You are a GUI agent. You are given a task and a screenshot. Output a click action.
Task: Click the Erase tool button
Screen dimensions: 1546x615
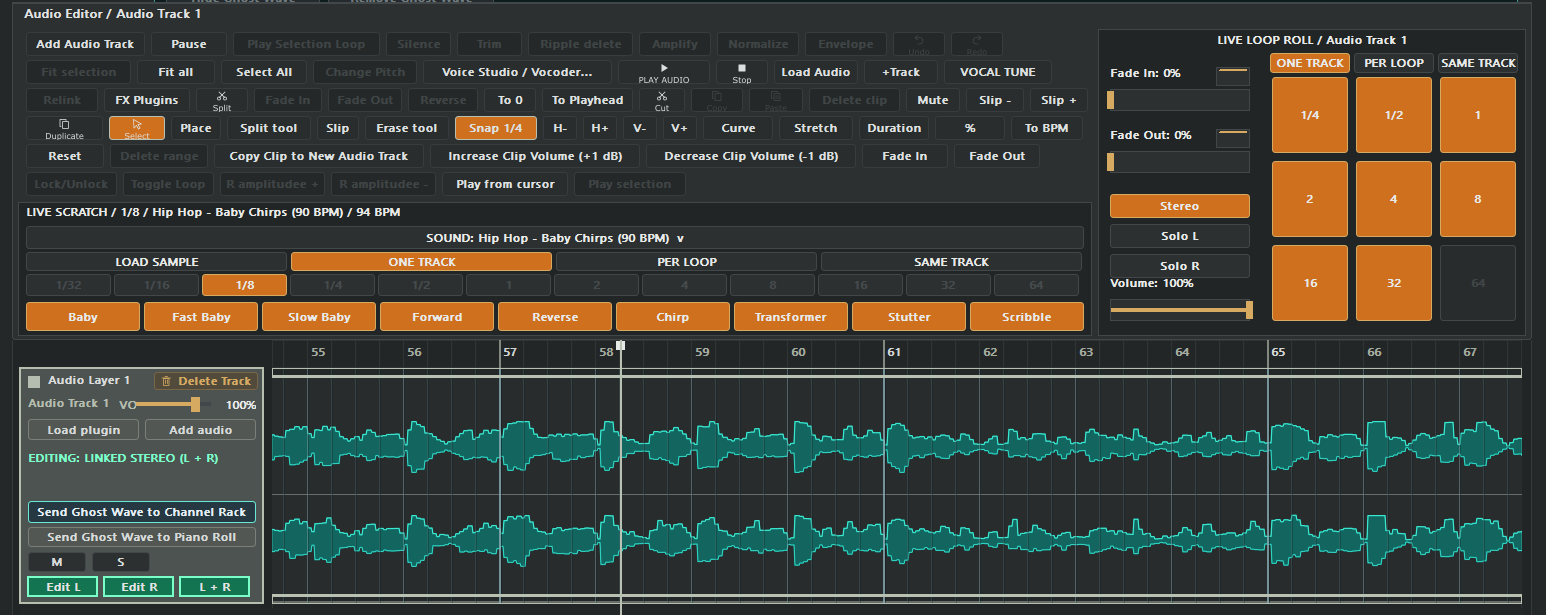pos(406,128)
